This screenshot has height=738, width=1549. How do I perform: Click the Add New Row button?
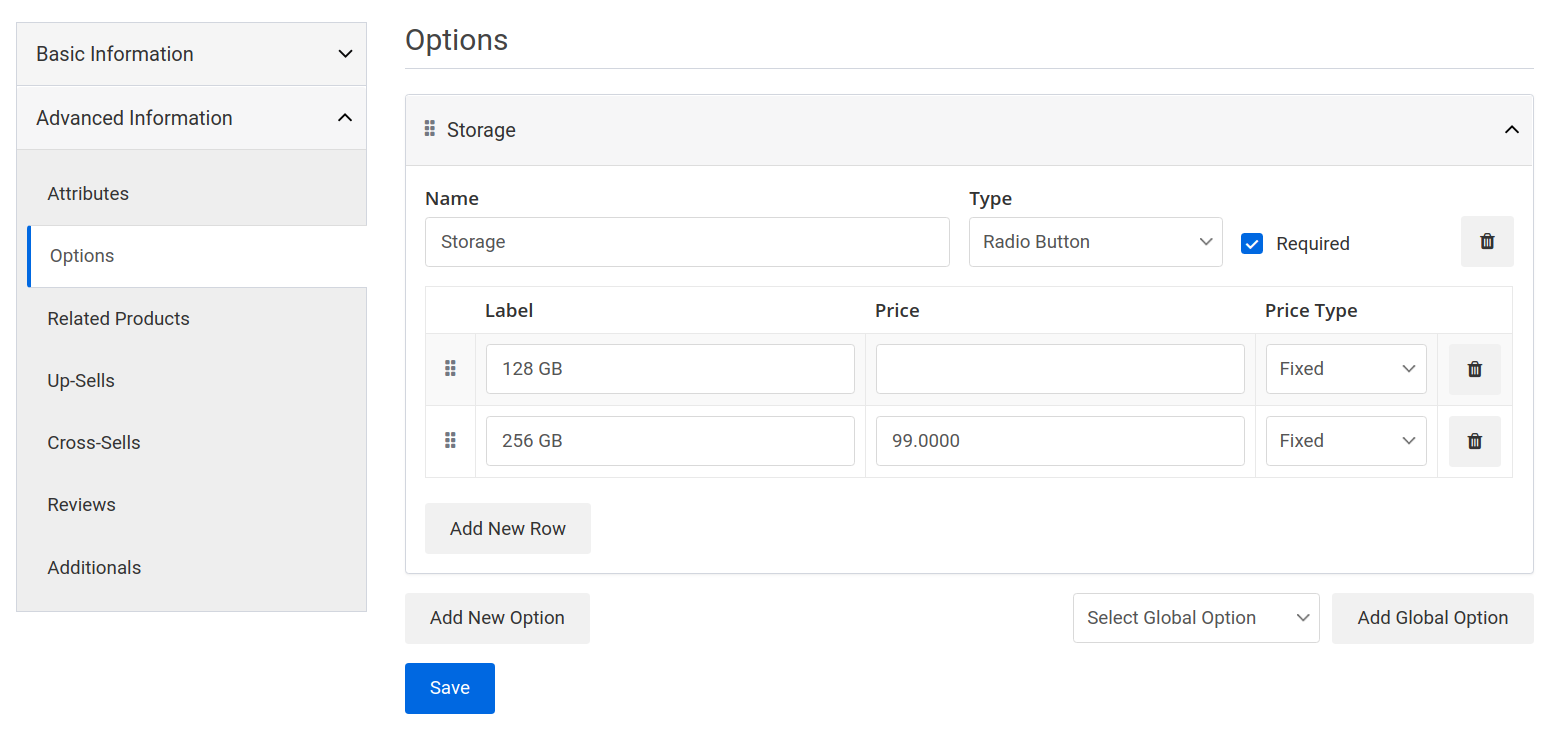point(507,528)
